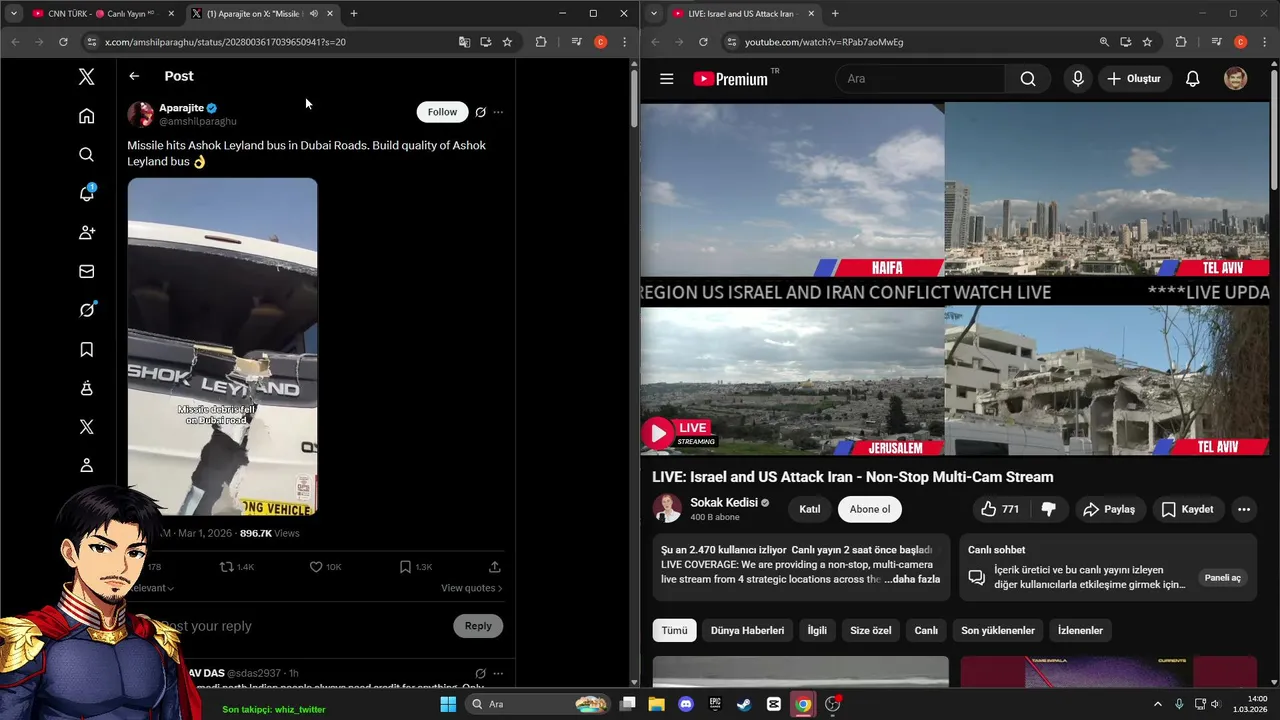Bookmark the YouTube page with star
Viewport: 1280px width, 720px height.
coord(1147,42)
